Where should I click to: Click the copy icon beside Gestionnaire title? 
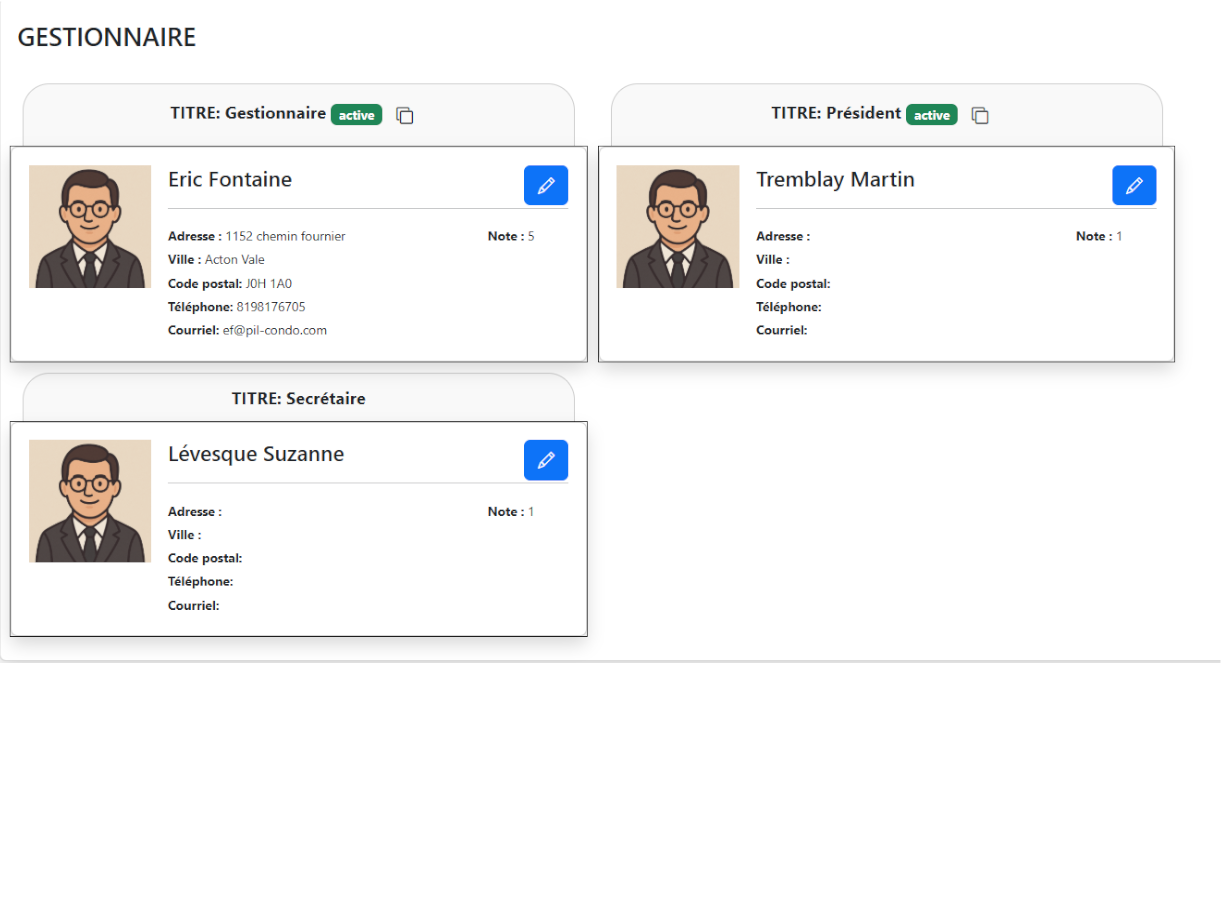(405, 116)
